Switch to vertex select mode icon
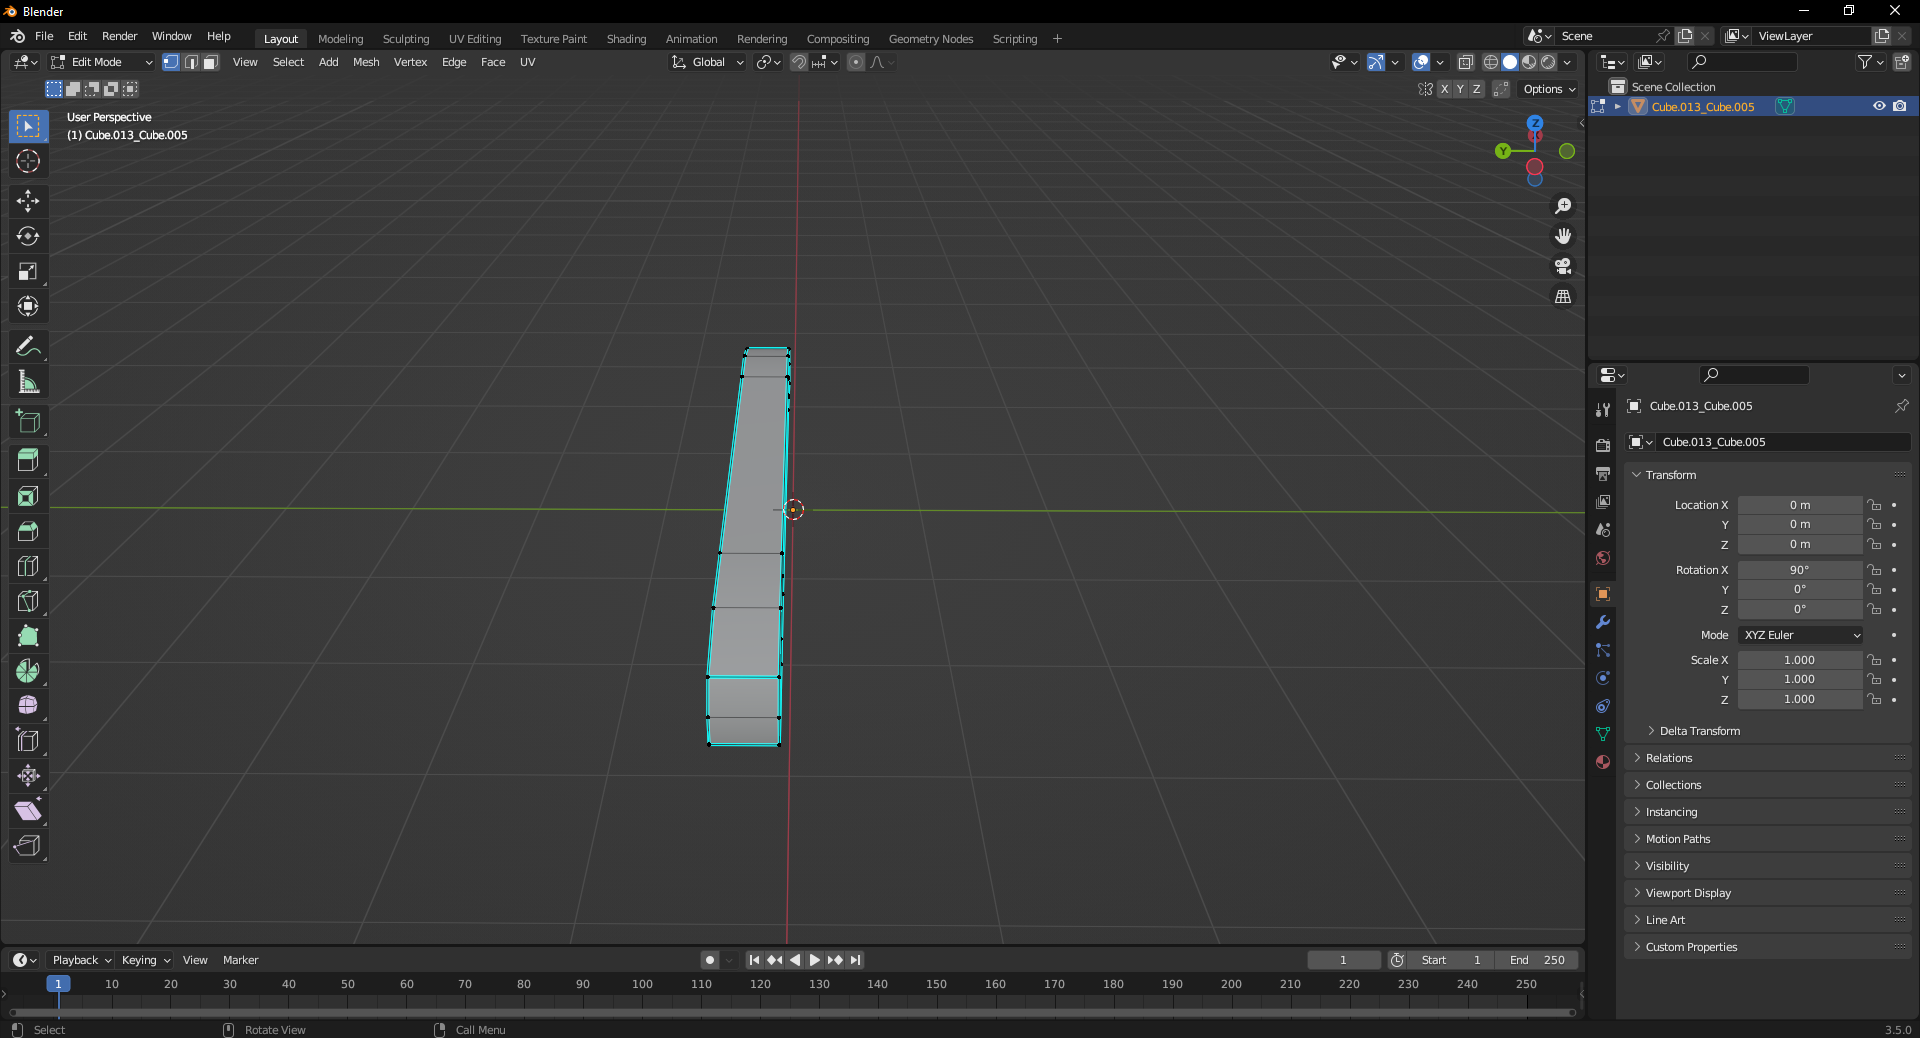1920x1038 pixels. (x=170, y=62)
